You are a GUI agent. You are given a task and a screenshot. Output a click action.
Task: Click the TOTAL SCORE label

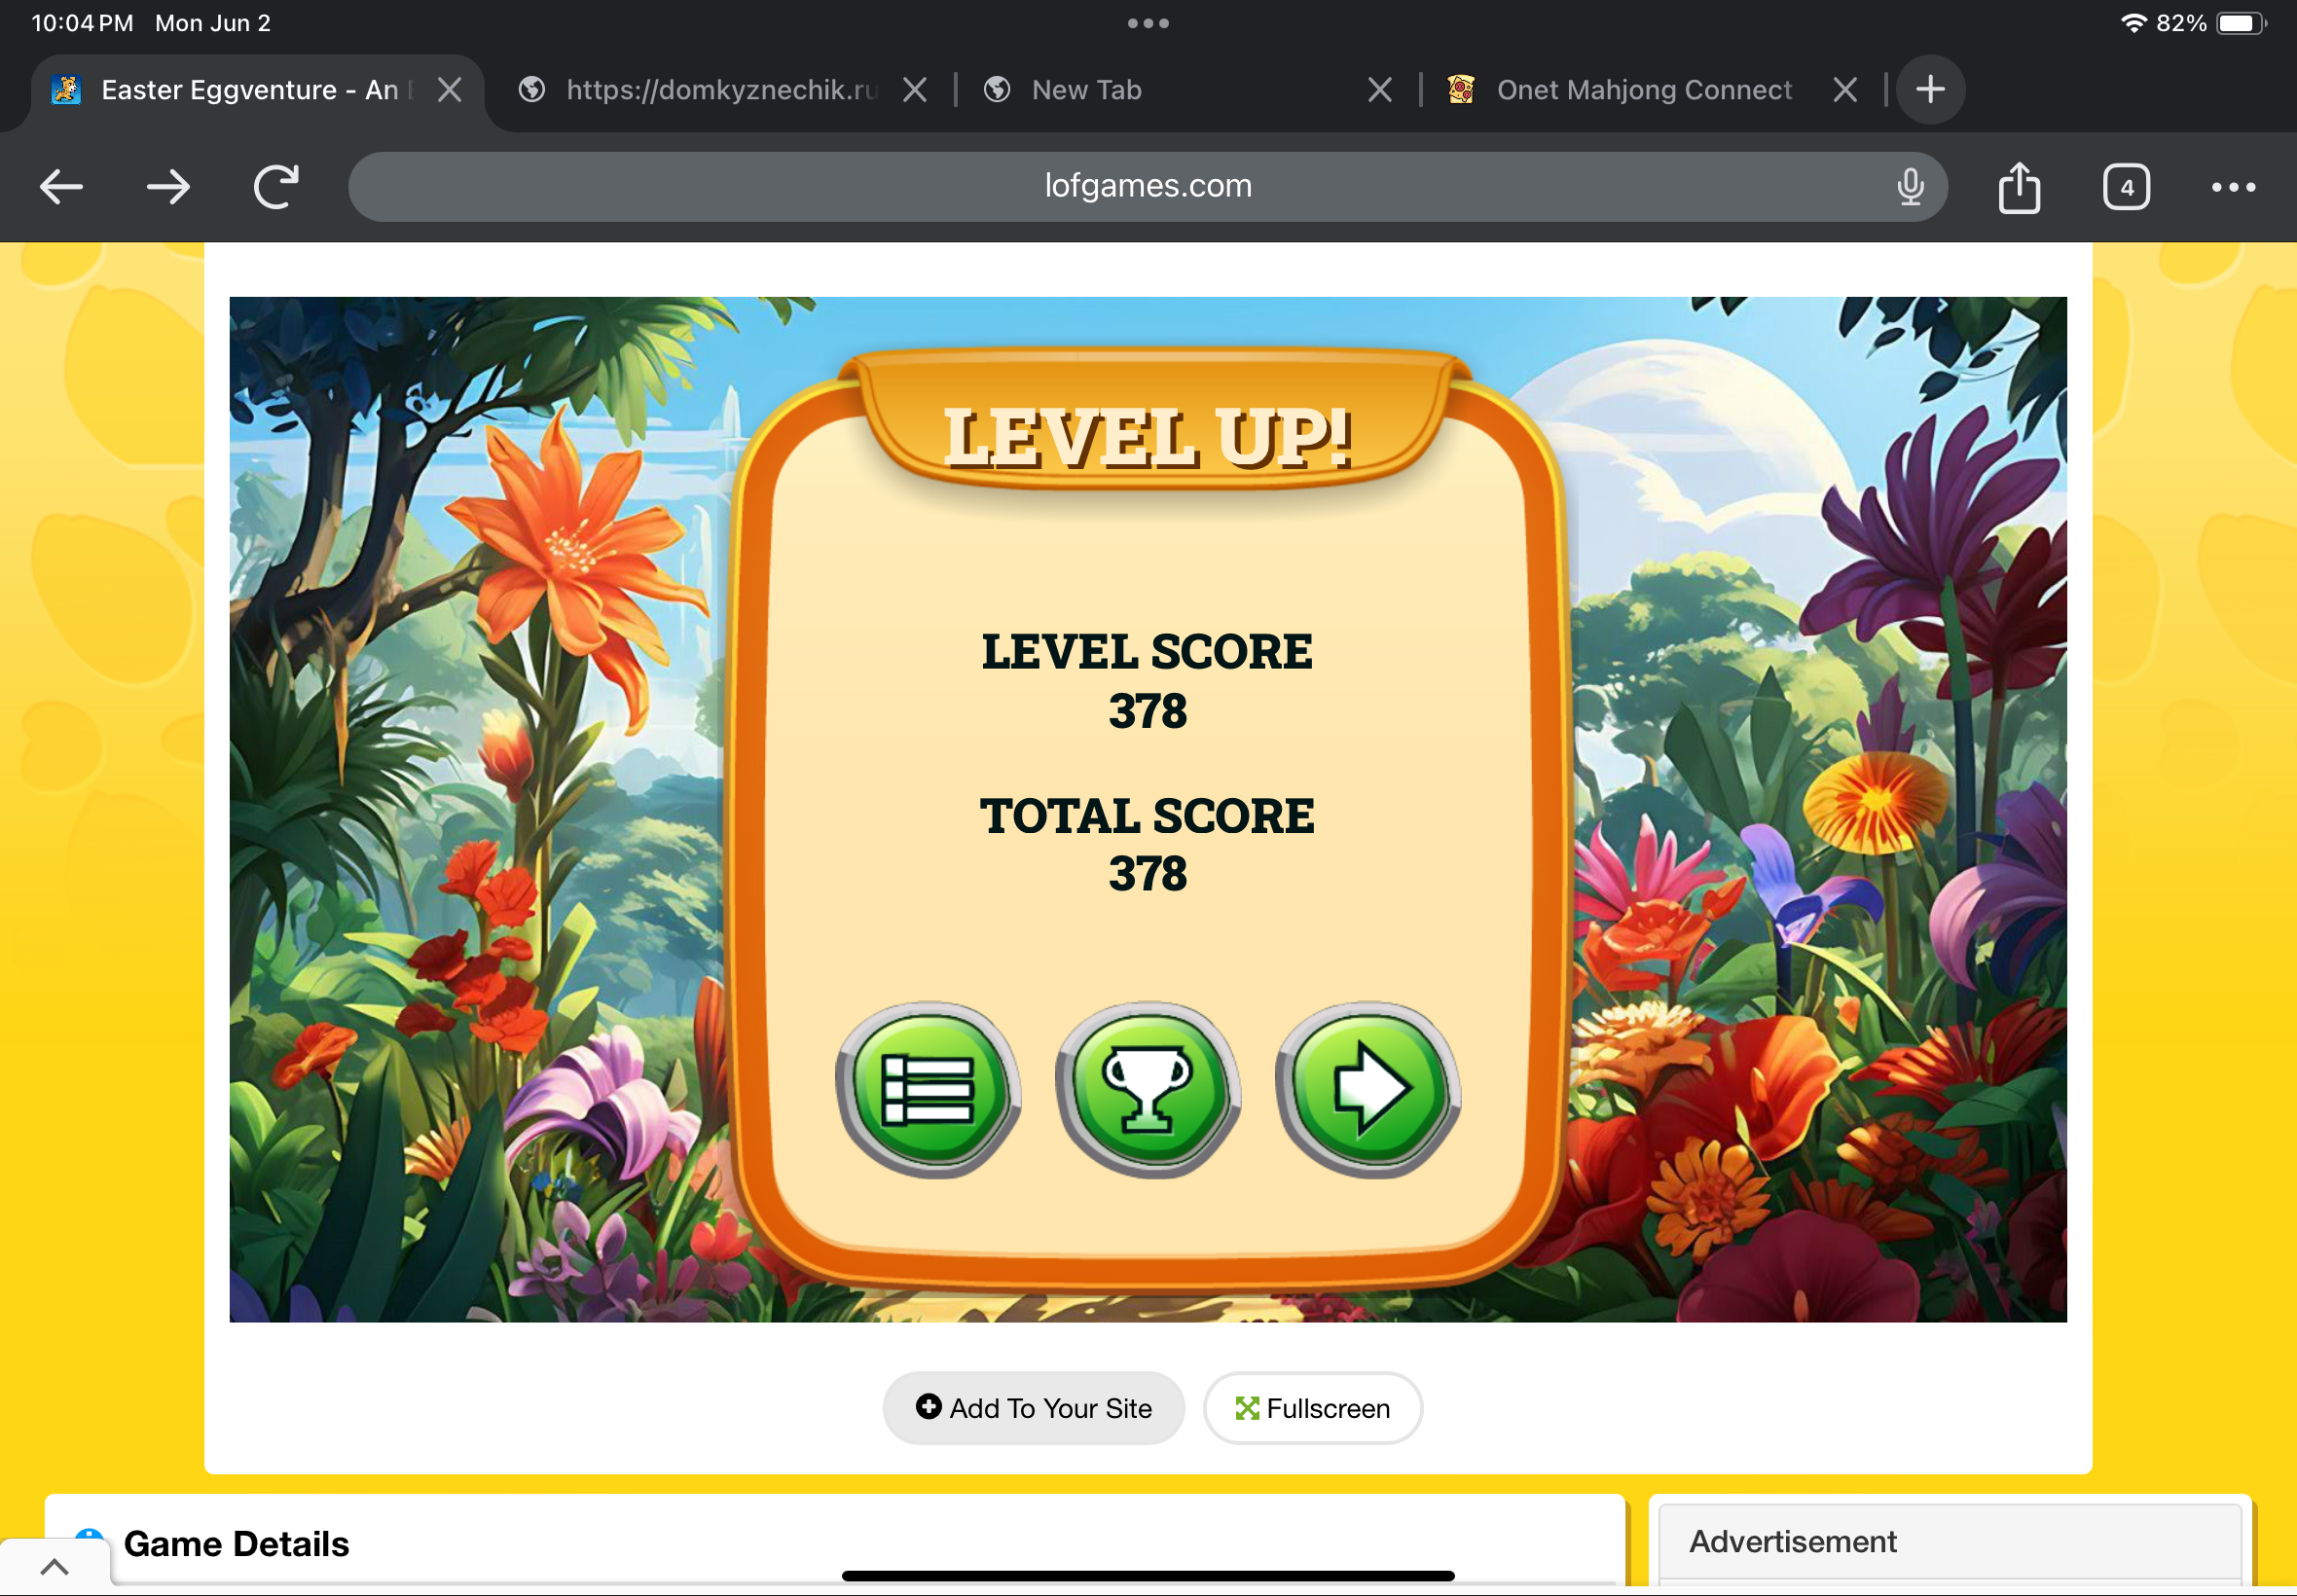[x=1147, y=815]
